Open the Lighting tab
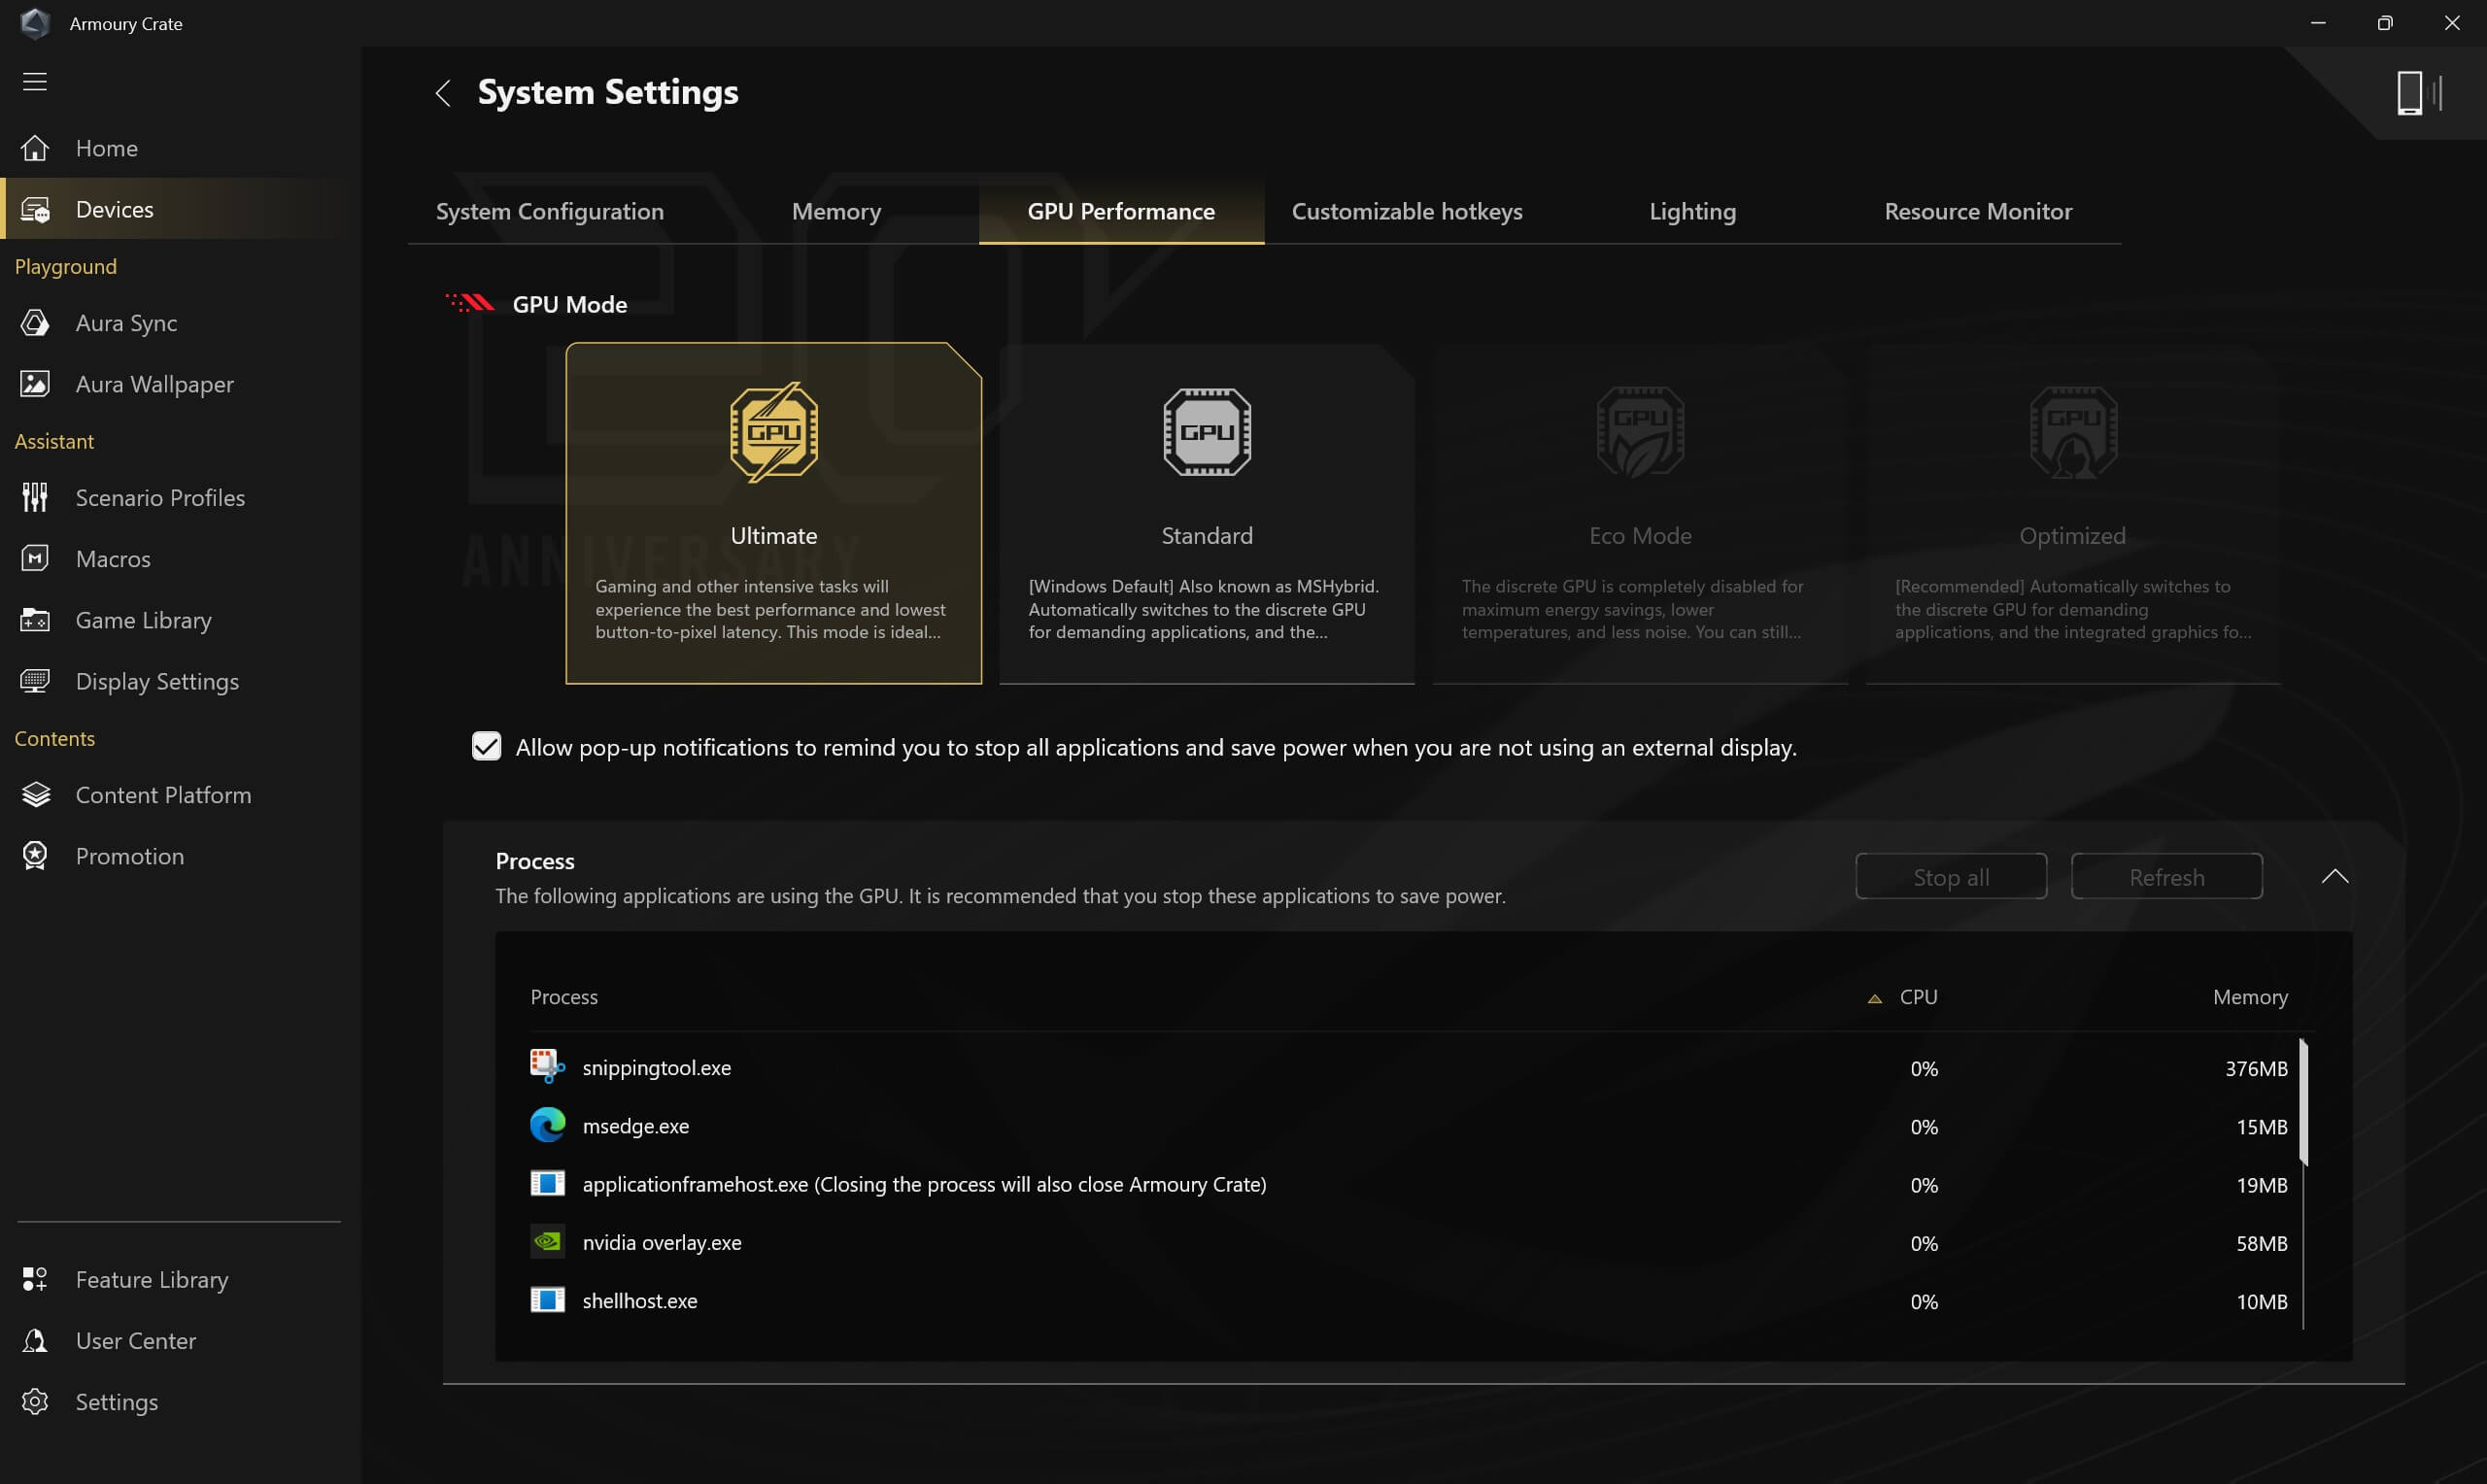Viewport: 2487px width, 1484px height. tap(1692, 211)
